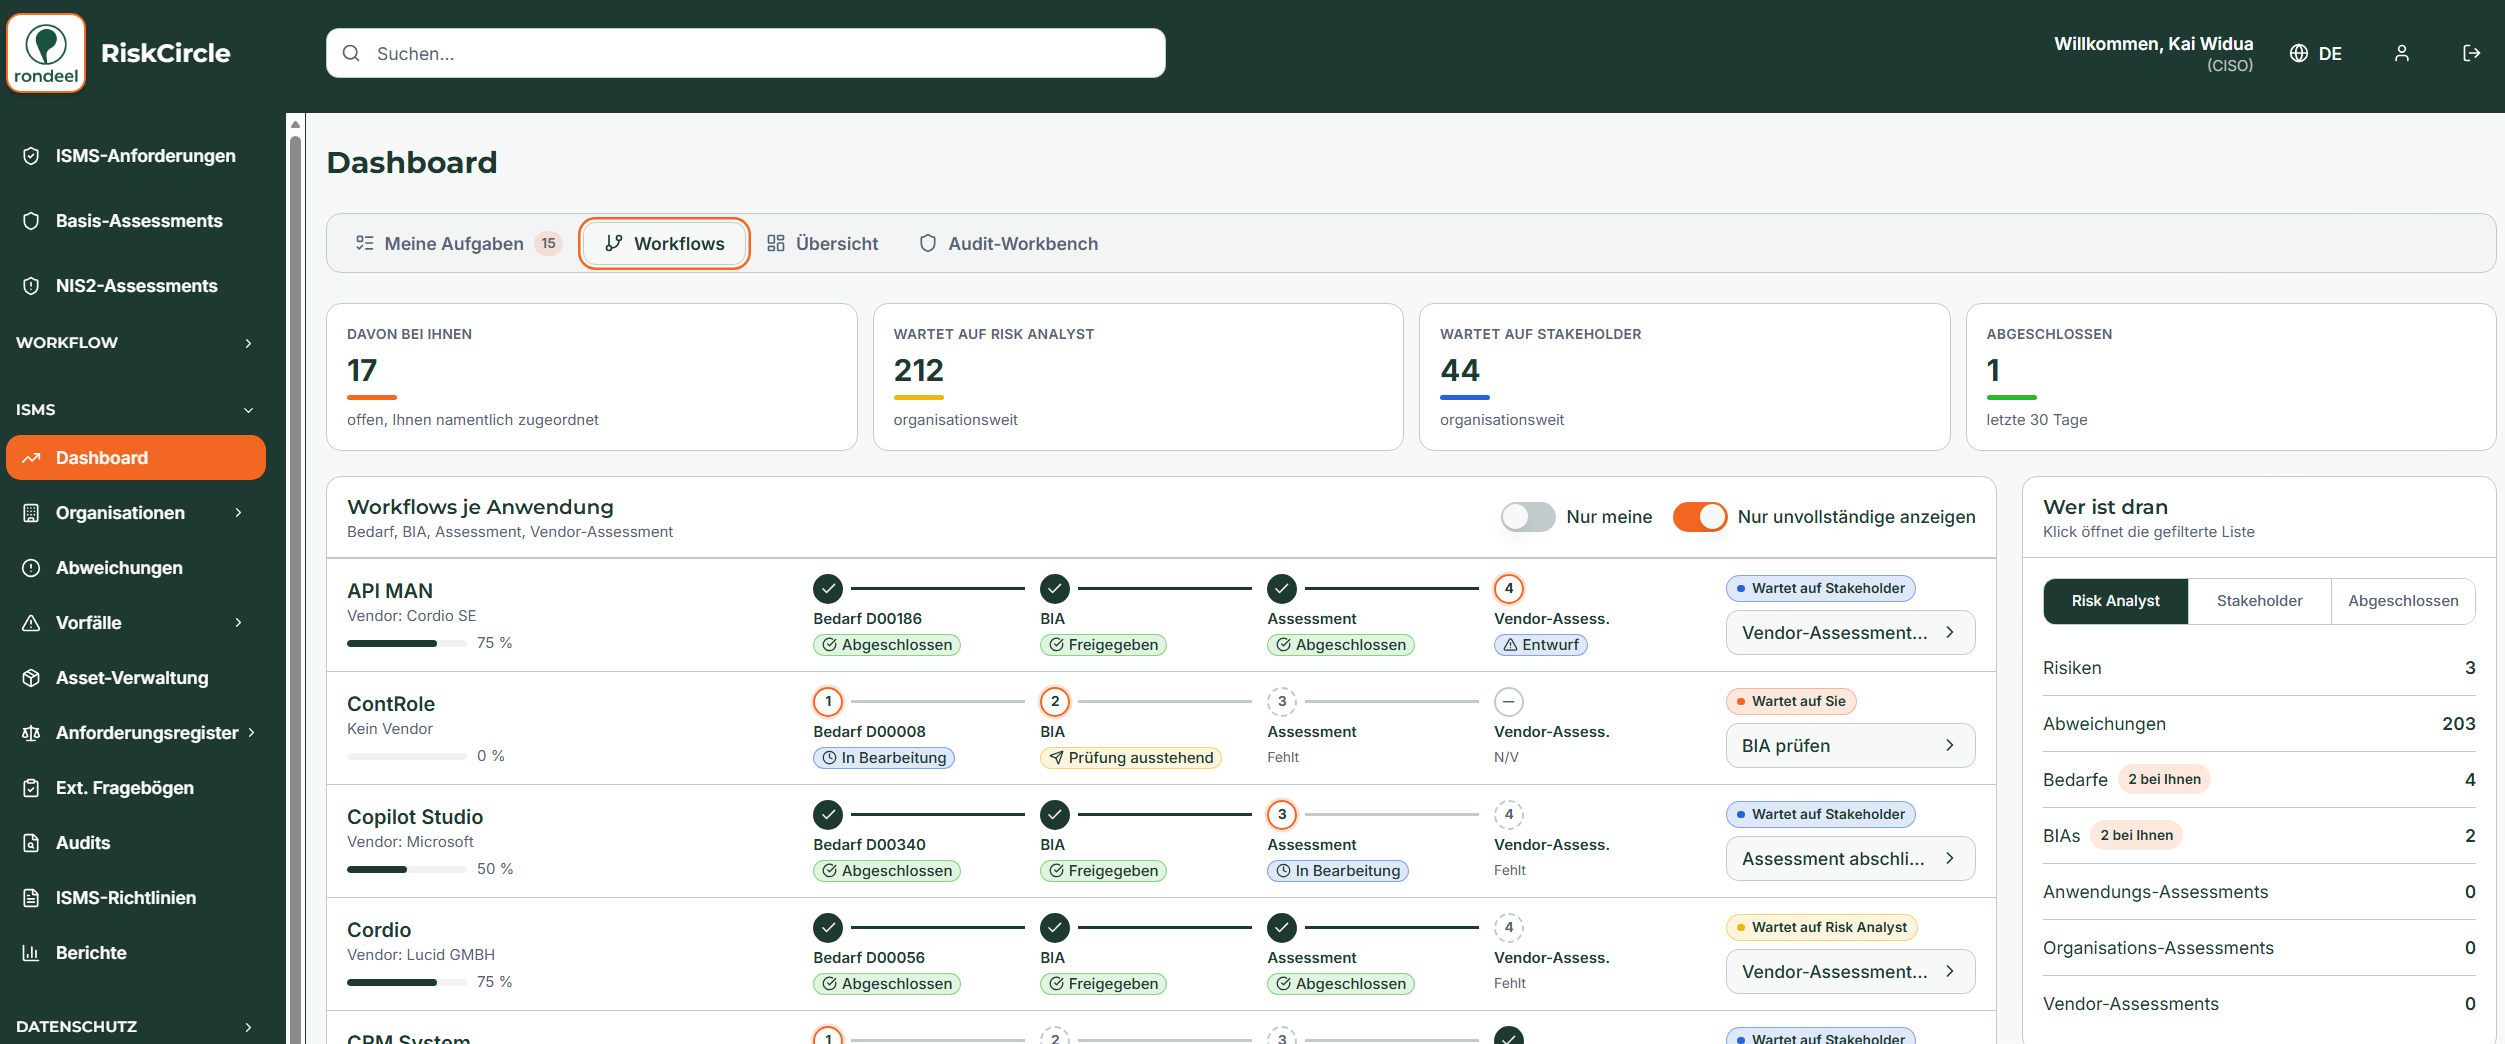2505x1044 pixels.
Task: Click the Anforderungsregister scales icon
Action: coord(31,733)
